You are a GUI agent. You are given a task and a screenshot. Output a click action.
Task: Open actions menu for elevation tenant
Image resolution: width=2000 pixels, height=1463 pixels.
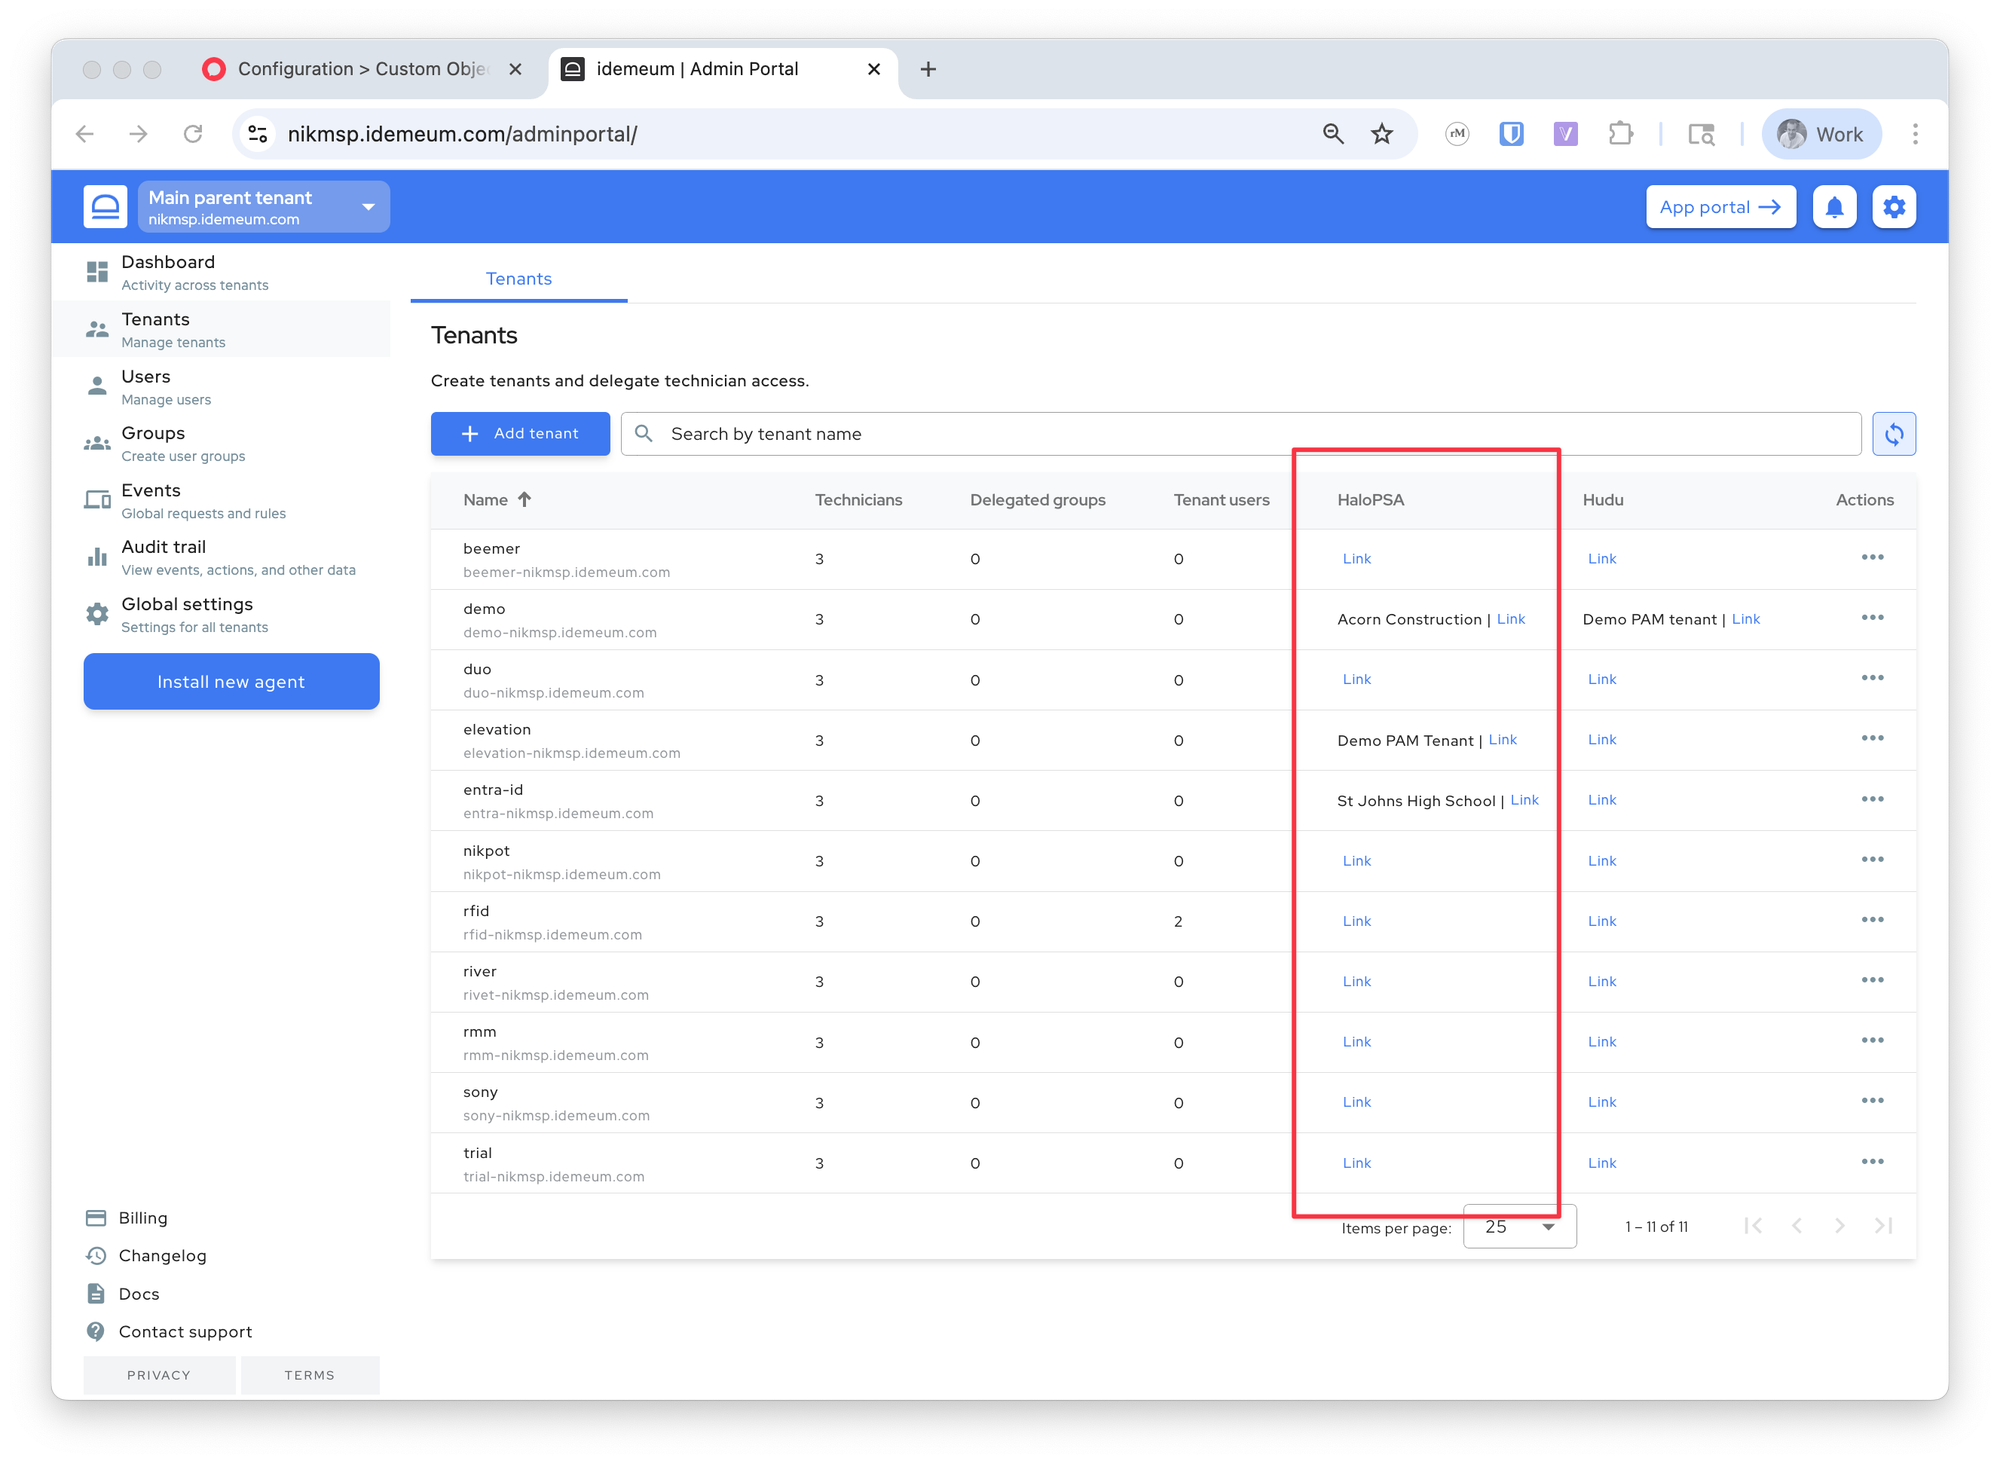(1872, 738)
